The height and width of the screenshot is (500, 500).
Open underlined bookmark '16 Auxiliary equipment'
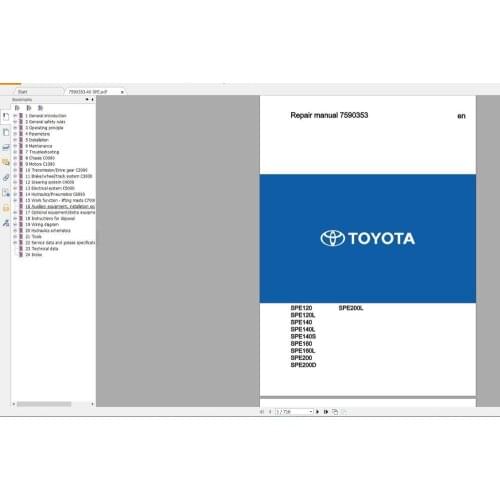[60, 207]
